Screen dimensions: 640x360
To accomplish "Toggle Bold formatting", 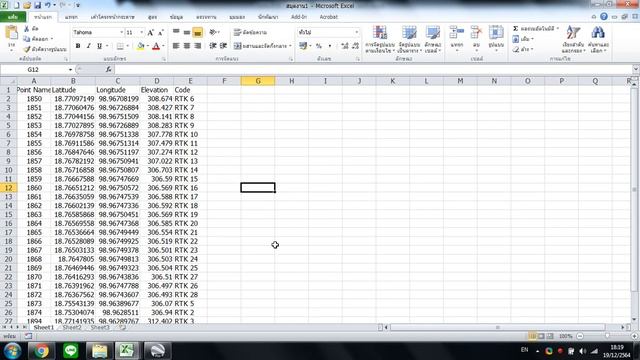I will pyautogui.click(x=78, y=46).
